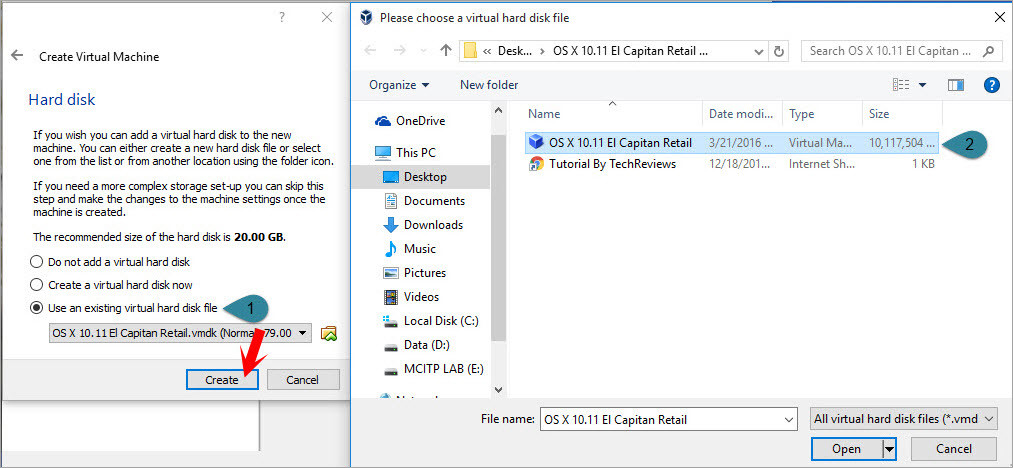Expand address bar path history dropdown
The width and height of the screenshot is (1013, 468).
tap(758, 50)
